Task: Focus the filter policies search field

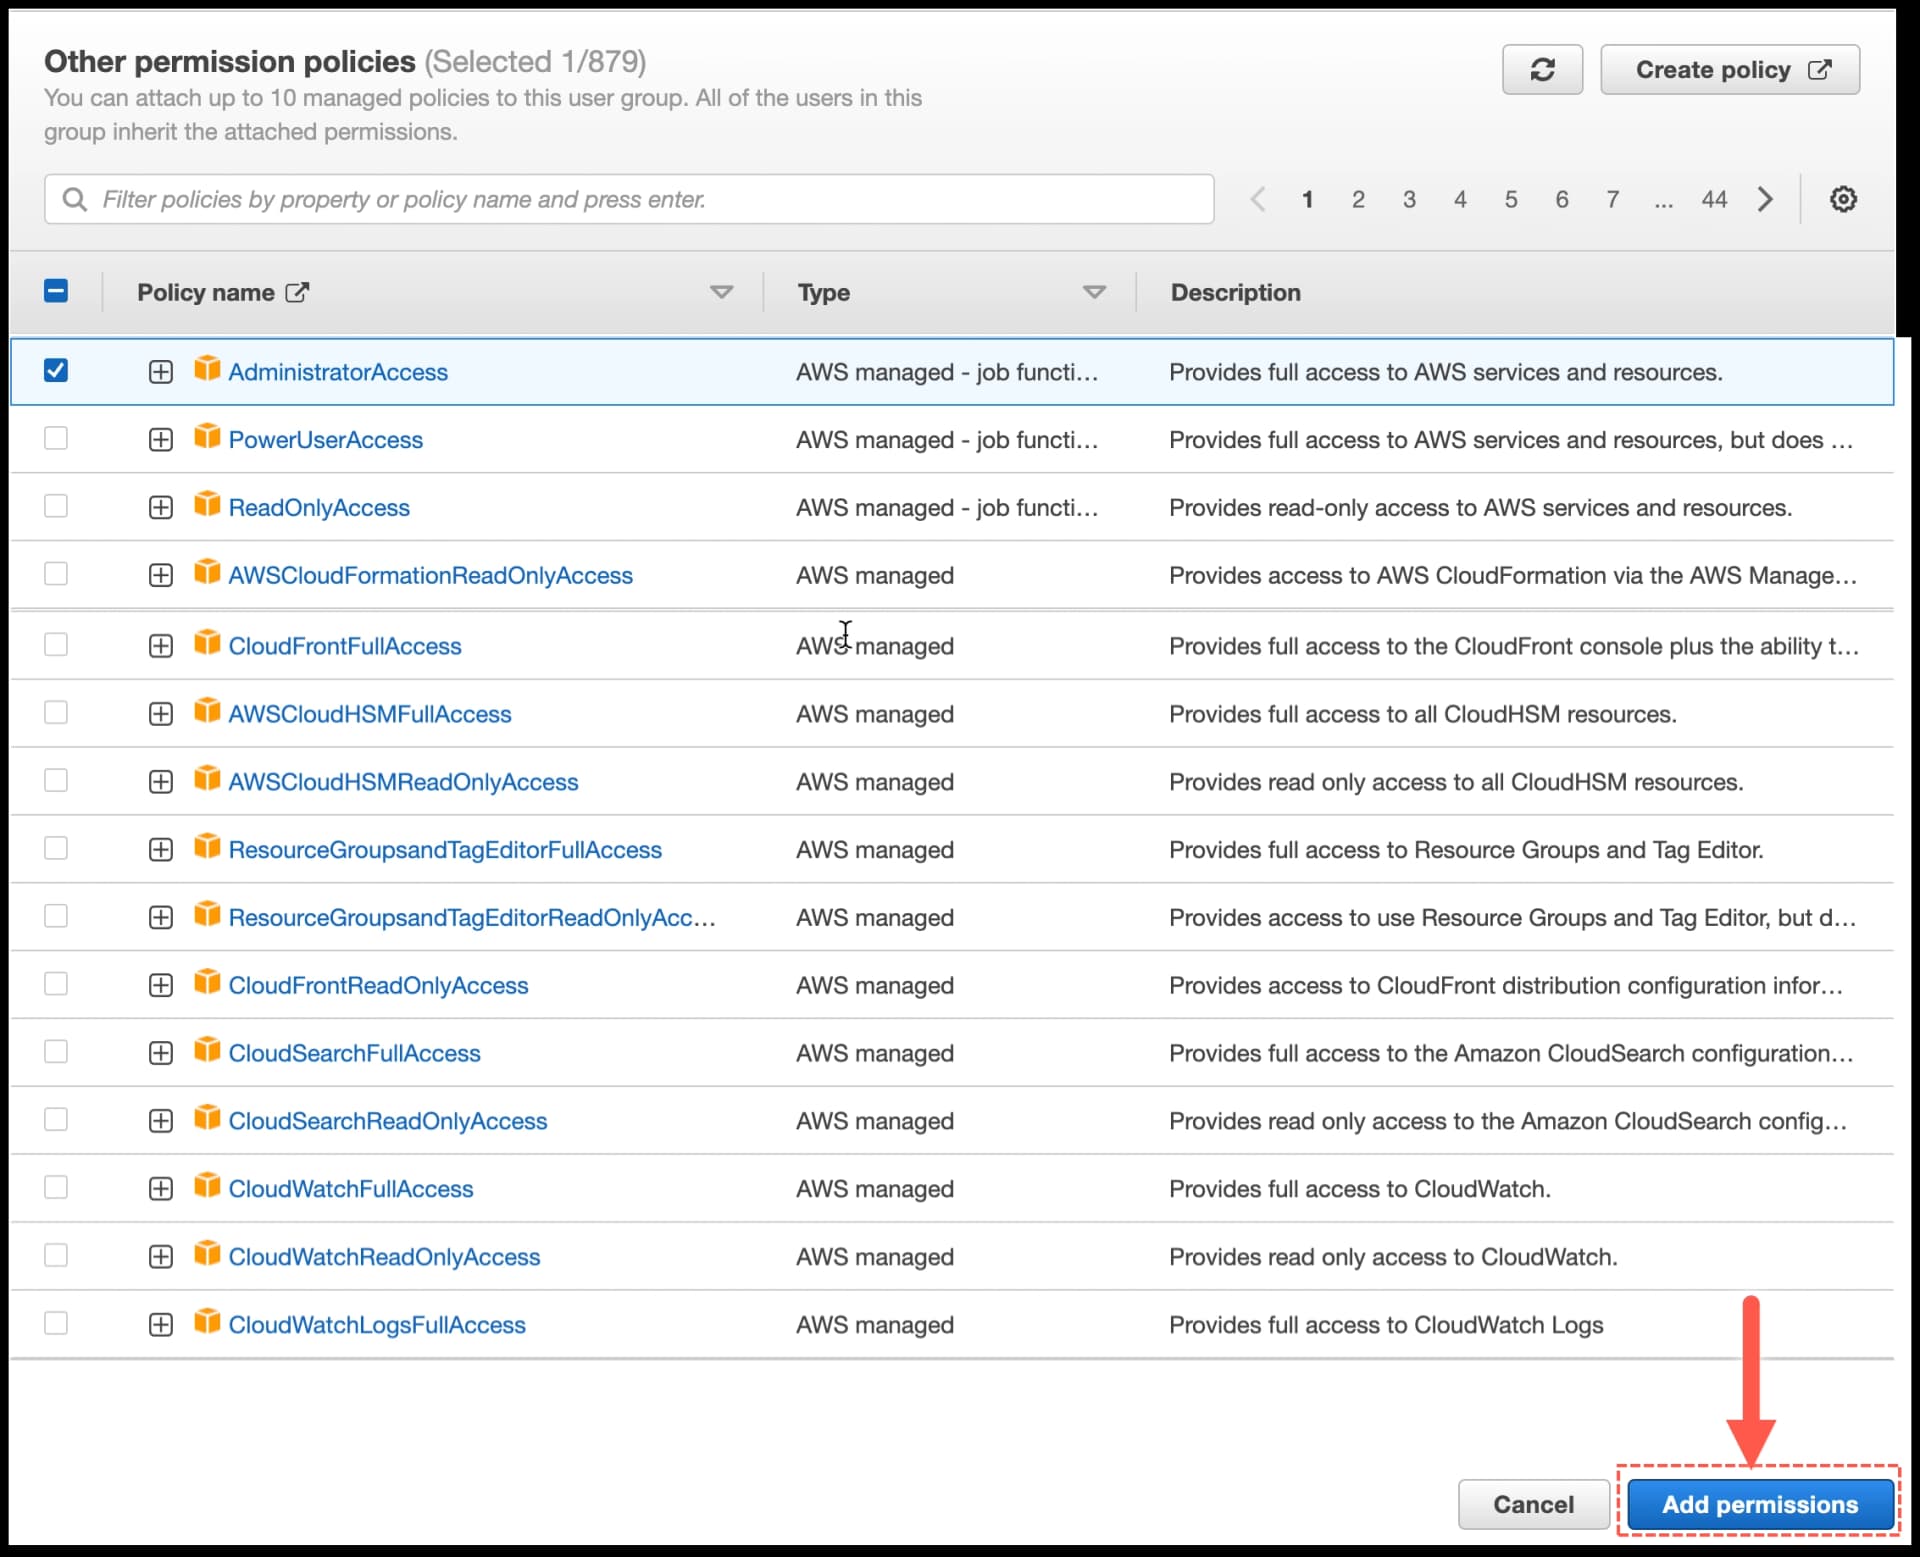Action: [629, 199]
